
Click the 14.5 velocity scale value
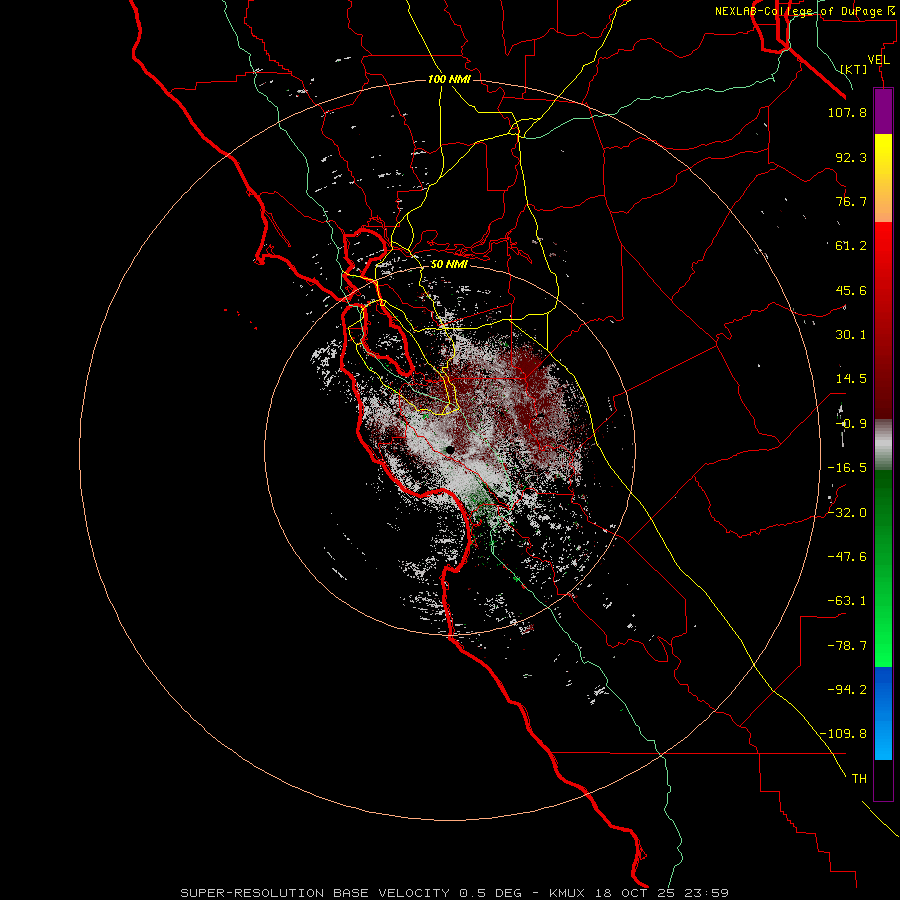(x=851, y=379)
